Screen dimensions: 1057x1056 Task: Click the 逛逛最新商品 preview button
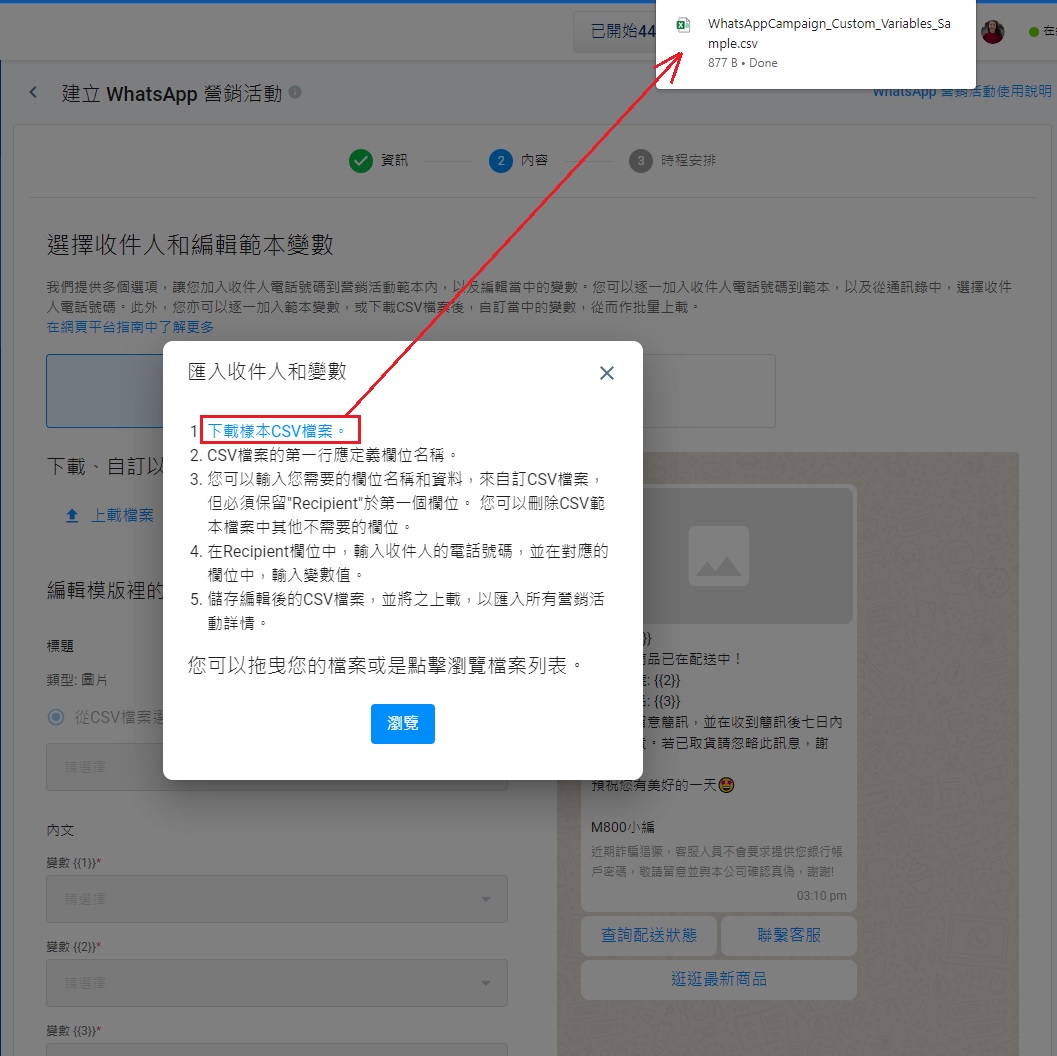[719, 979]
